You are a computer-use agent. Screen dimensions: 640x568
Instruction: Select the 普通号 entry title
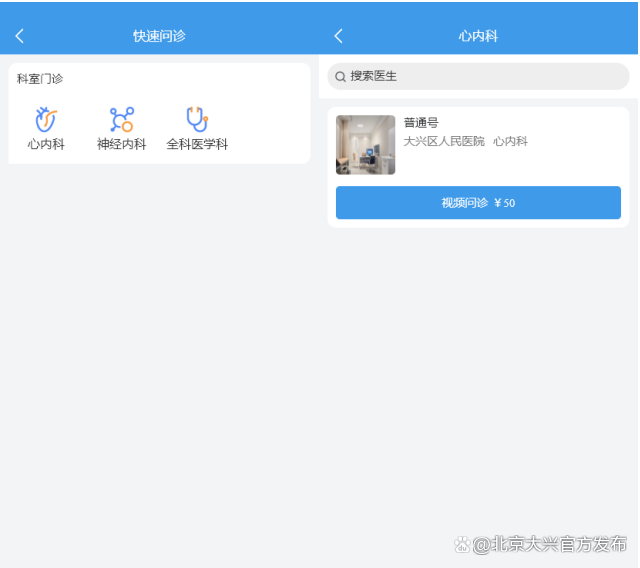pyautogui.click(x=421, y=122)
